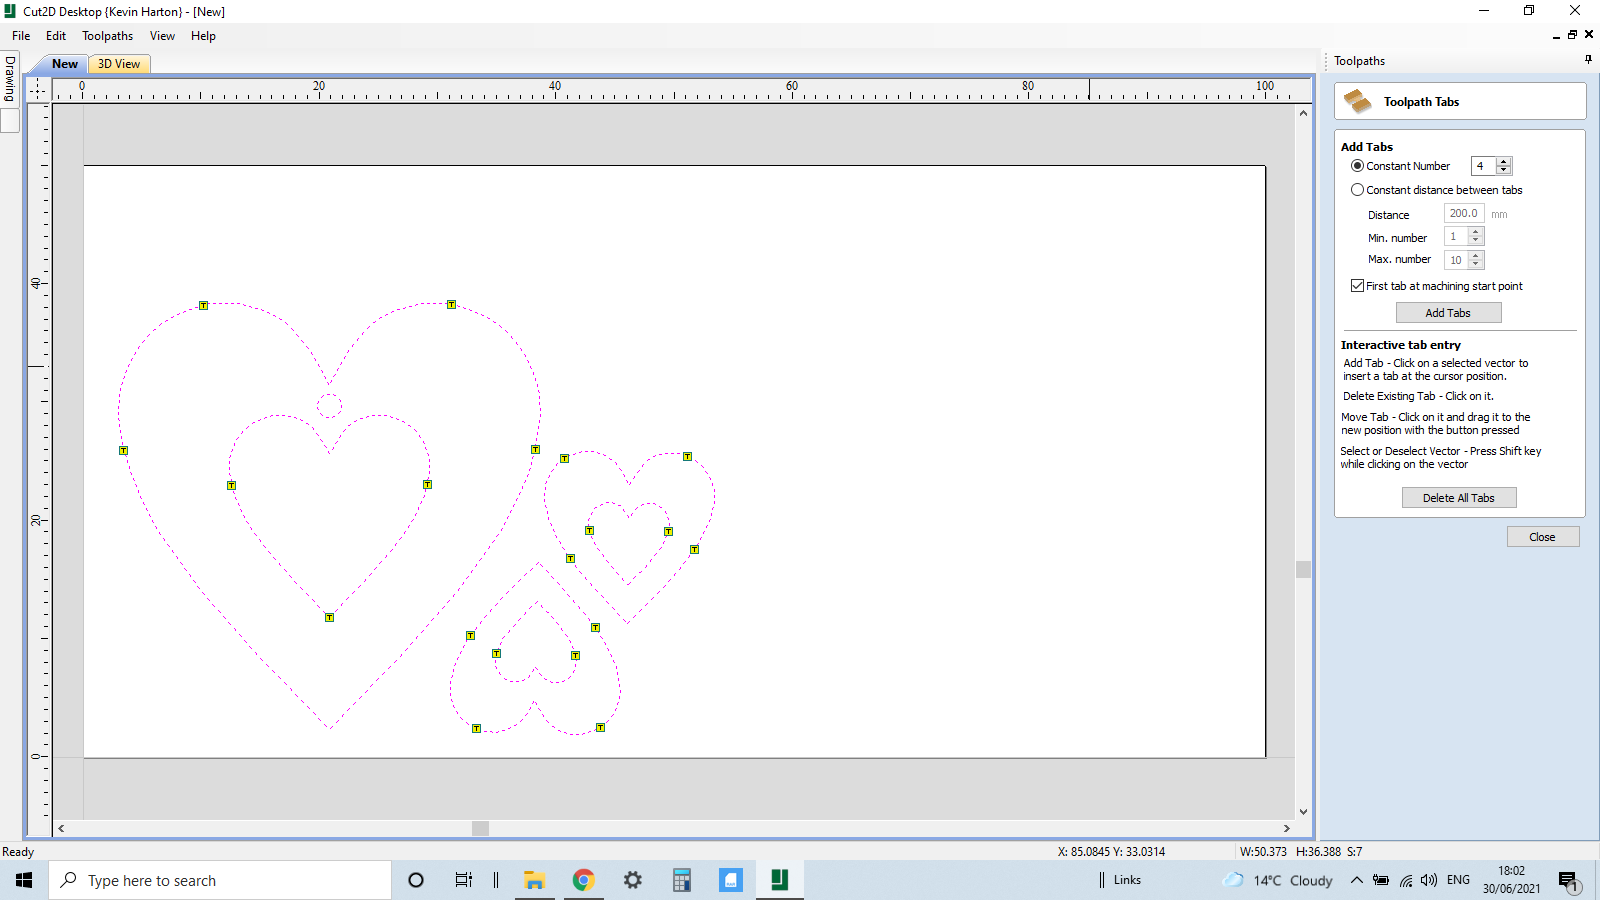The image size is (1600, 900).
Task: Decrease the Min. number value
Action: coord(1476,241)
